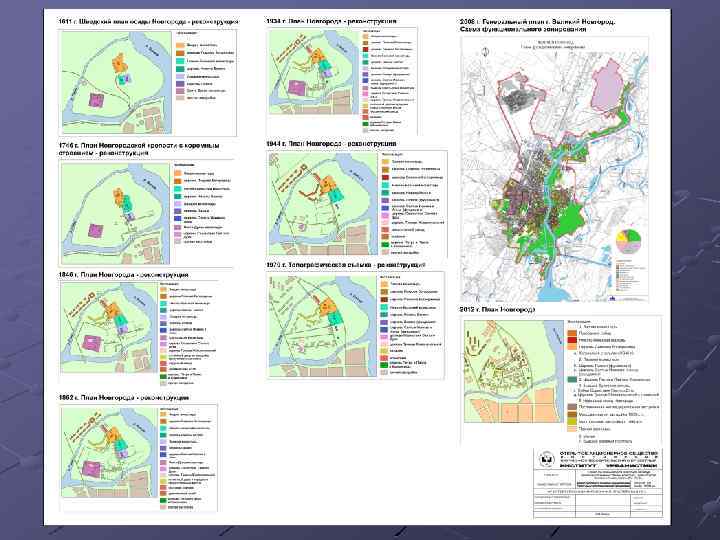
Task: Click the orange citadel block on 1611 map
Action: click(x=119, y=63)
